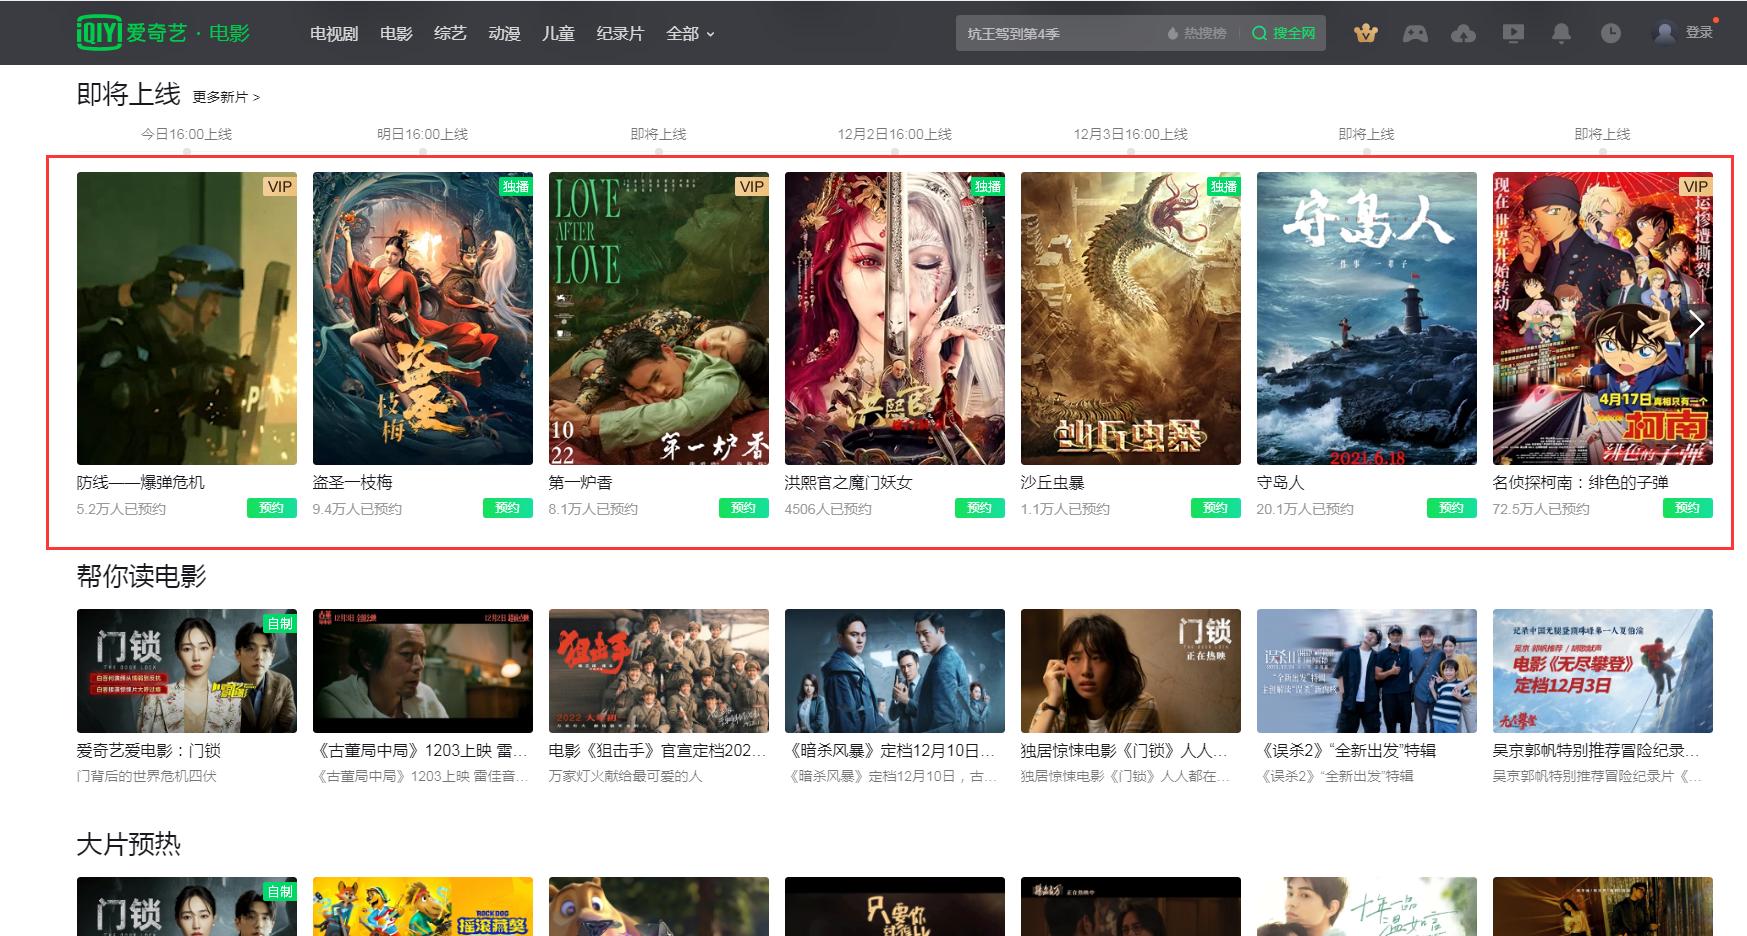
Task: Expand the 全部 dropdown
Action: point(690,33)
